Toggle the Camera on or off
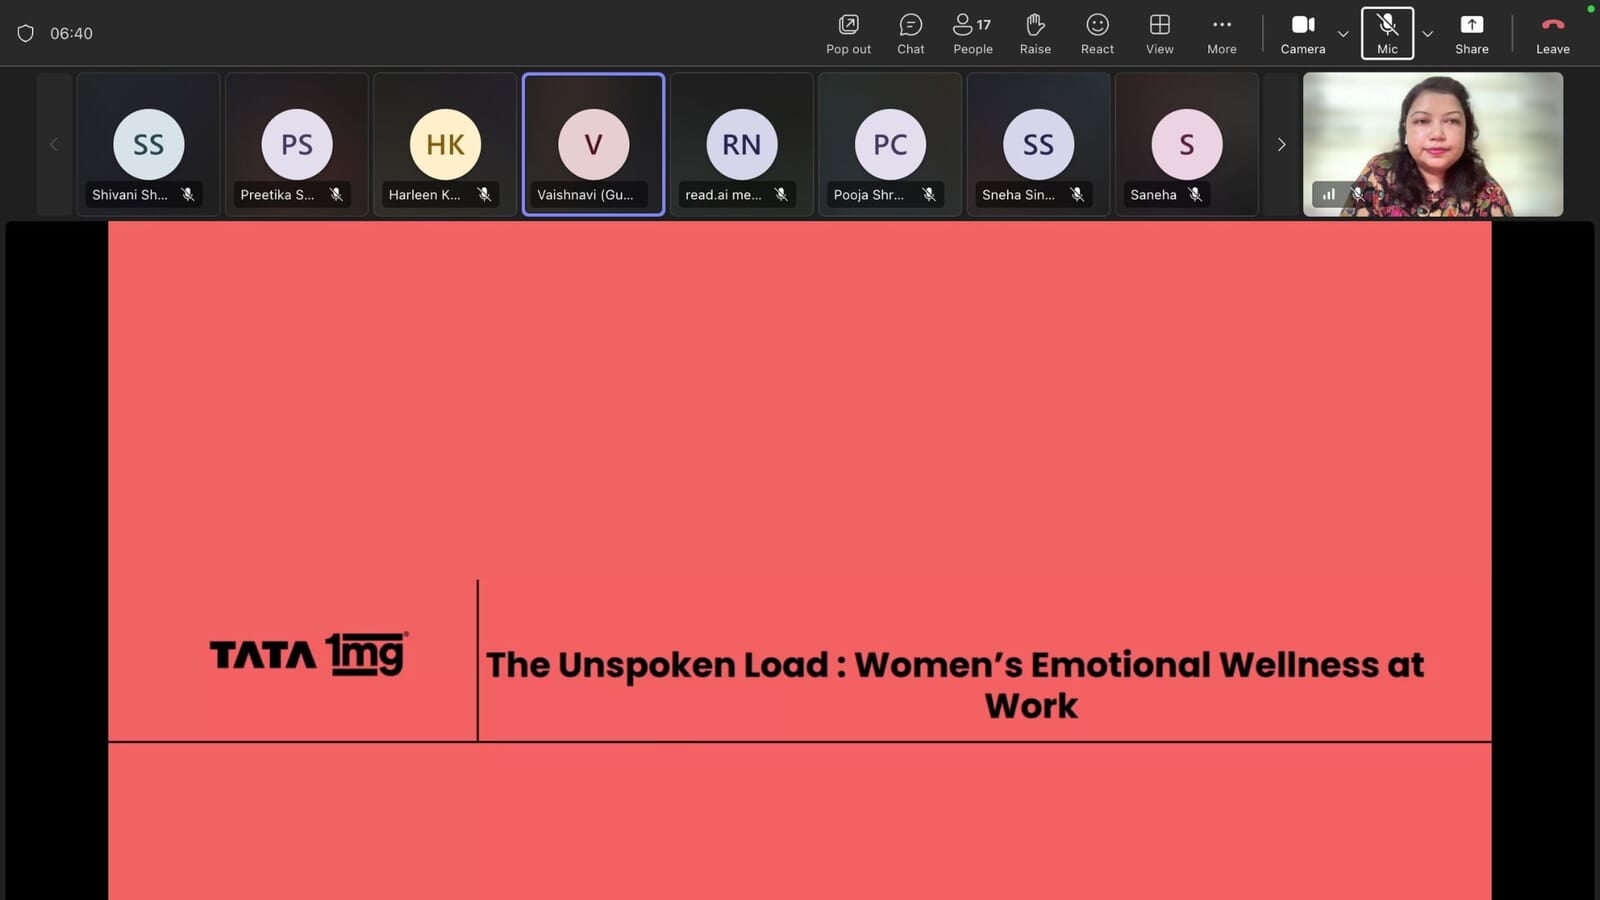The width and height of the screenshot is (1600, 900). (1302, 34)
